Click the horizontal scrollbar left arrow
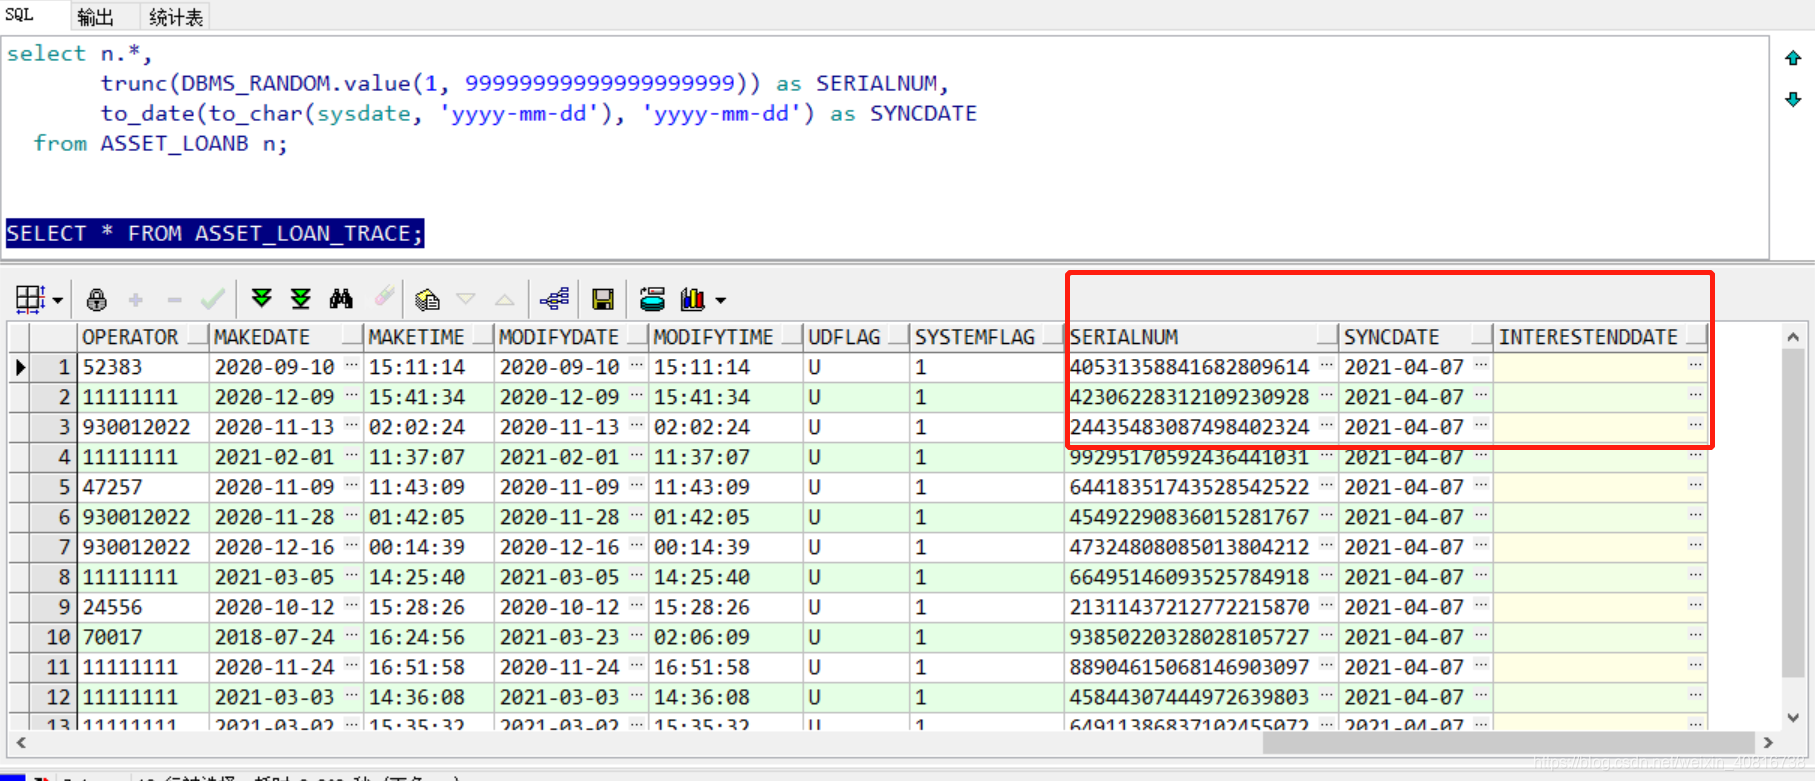 21,743
